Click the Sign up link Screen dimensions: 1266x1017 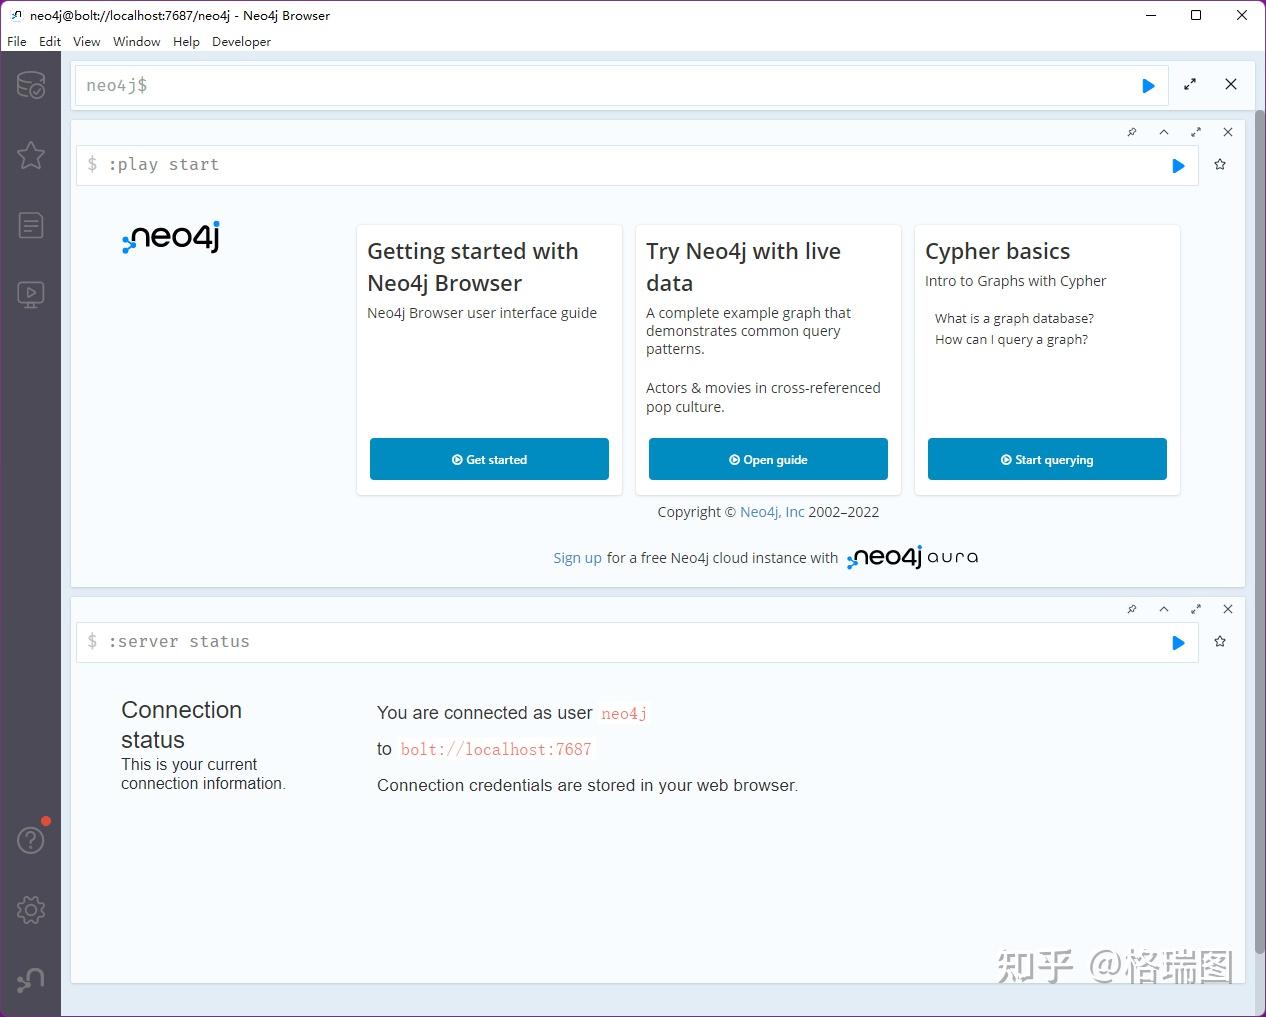point(578,558)
